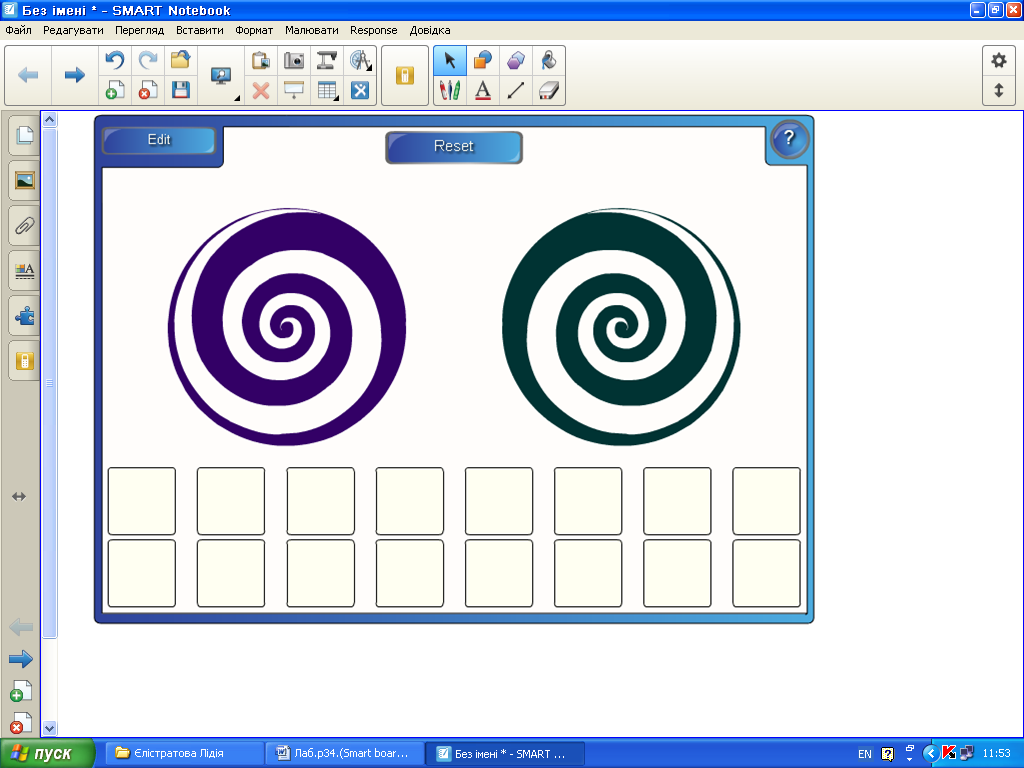
Task: Go to previous page with back arrow
Action: (28, 75)
